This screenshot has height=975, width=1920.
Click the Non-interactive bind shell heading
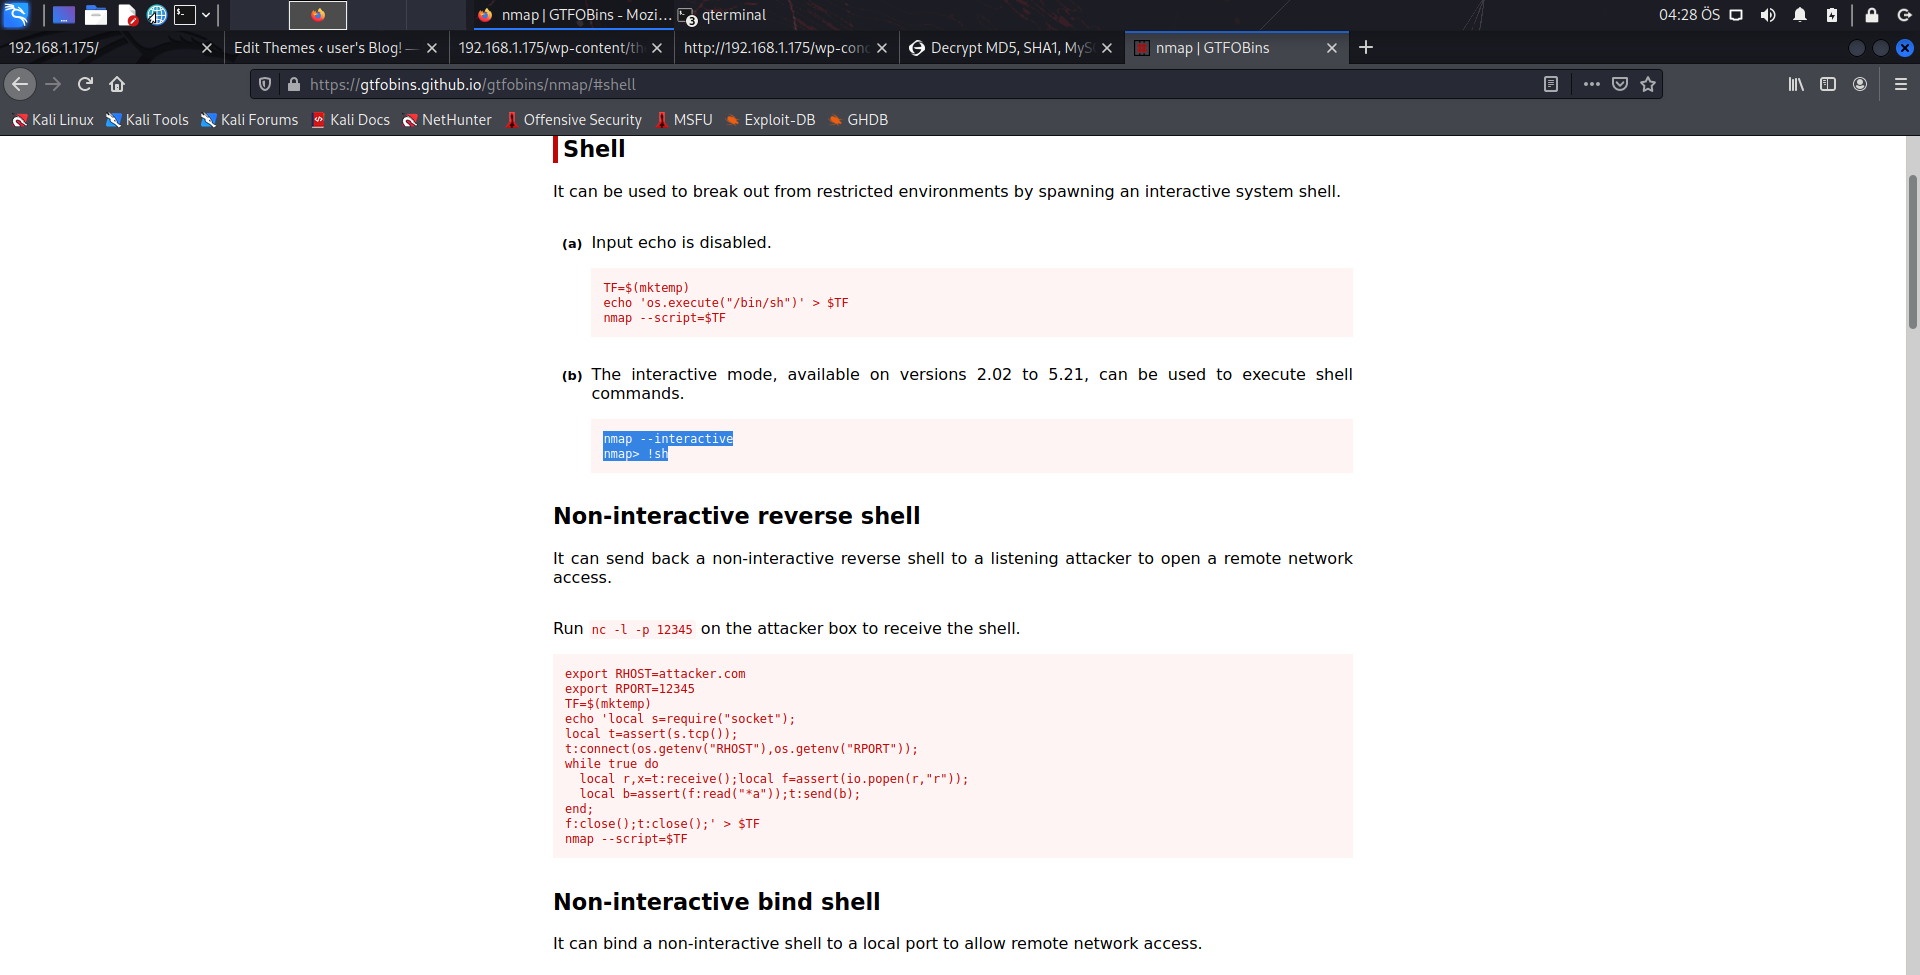716,902
